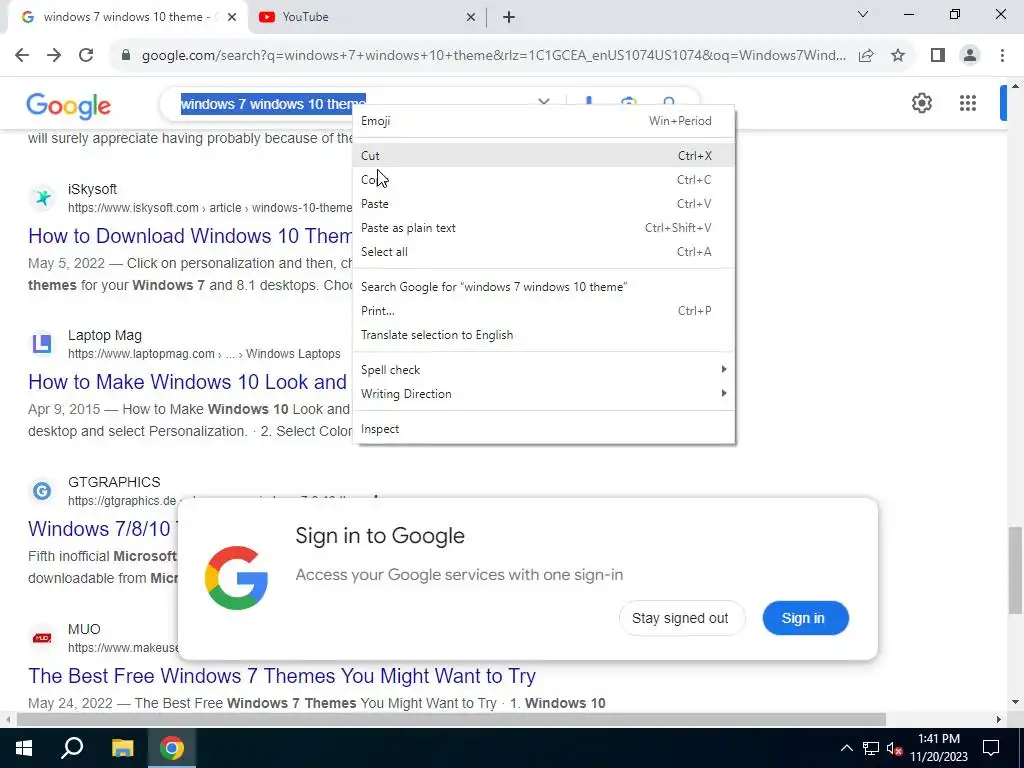Click the MUO site favicon
This screenshot has height=768, width=1024.
point(42,637)
